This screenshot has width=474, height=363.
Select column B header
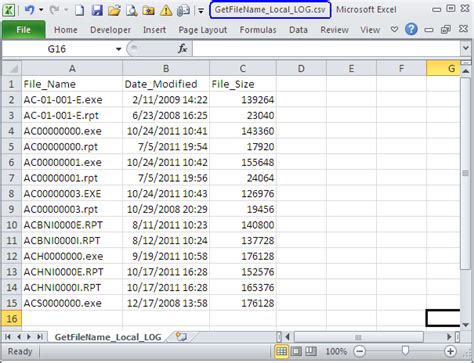166,69
